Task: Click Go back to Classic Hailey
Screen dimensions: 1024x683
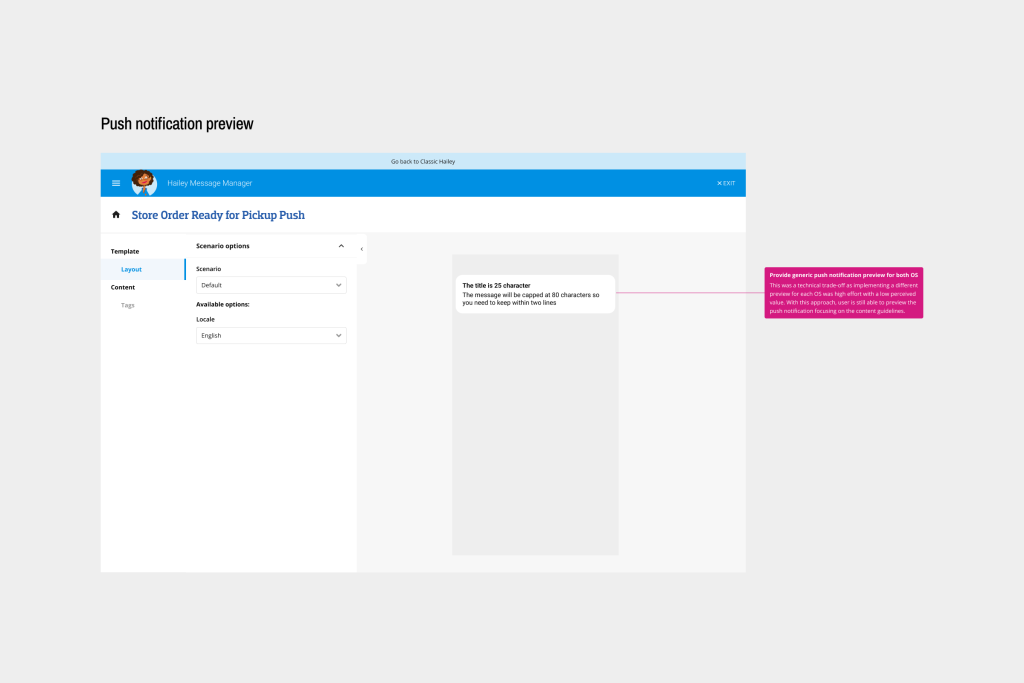Action: tap(422, 161)
